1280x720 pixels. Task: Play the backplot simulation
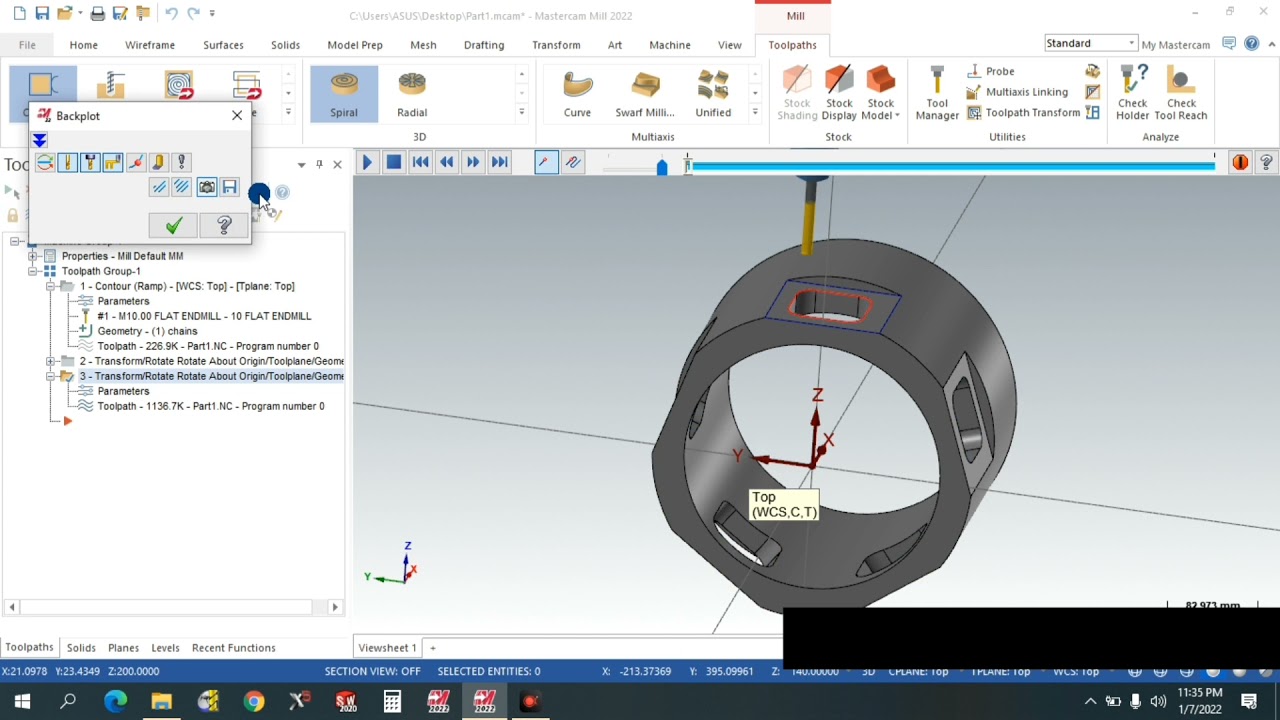(x=367, y=162)
